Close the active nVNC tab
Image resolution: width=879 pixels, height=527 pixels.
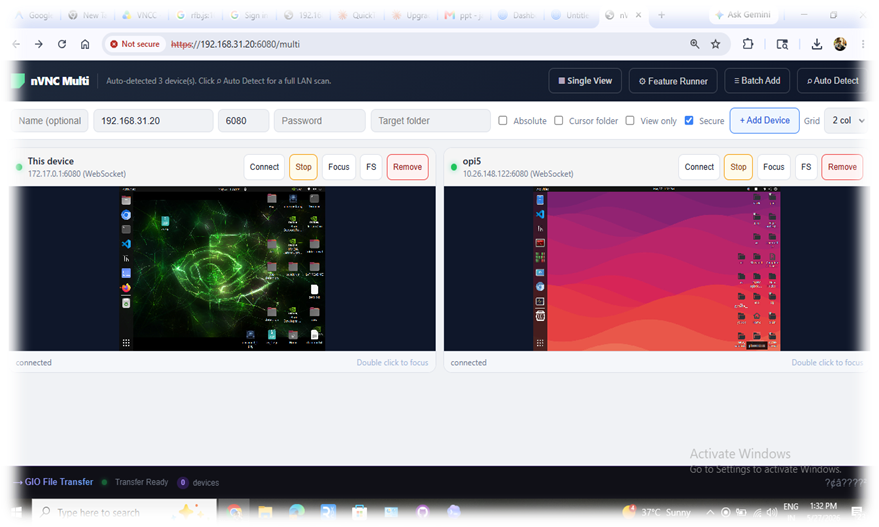click(x=638, y=15)
